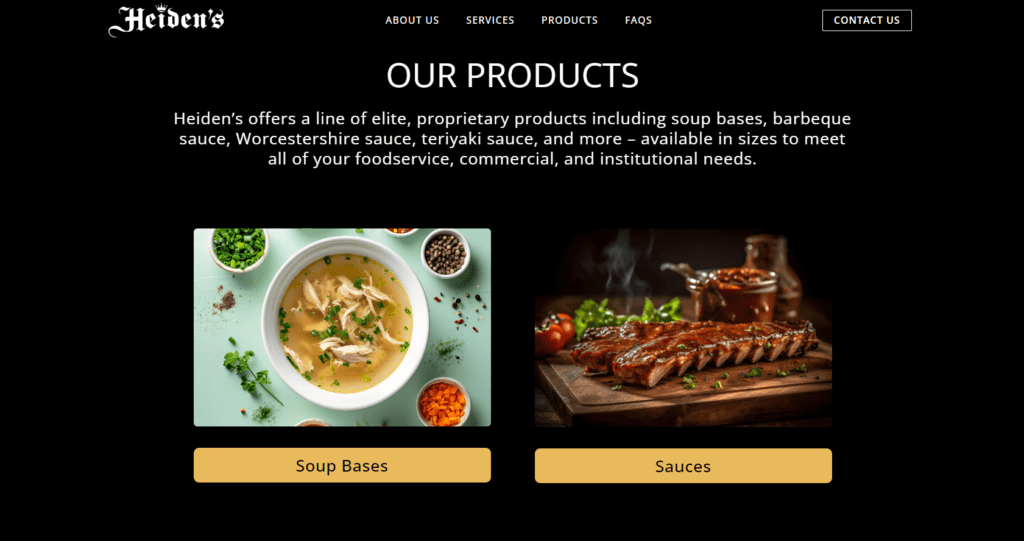The width and height of the screenshot is (1024, 541).
Task: Click the red tomatoes beside the ribs
Action: [x=554, y=333]
